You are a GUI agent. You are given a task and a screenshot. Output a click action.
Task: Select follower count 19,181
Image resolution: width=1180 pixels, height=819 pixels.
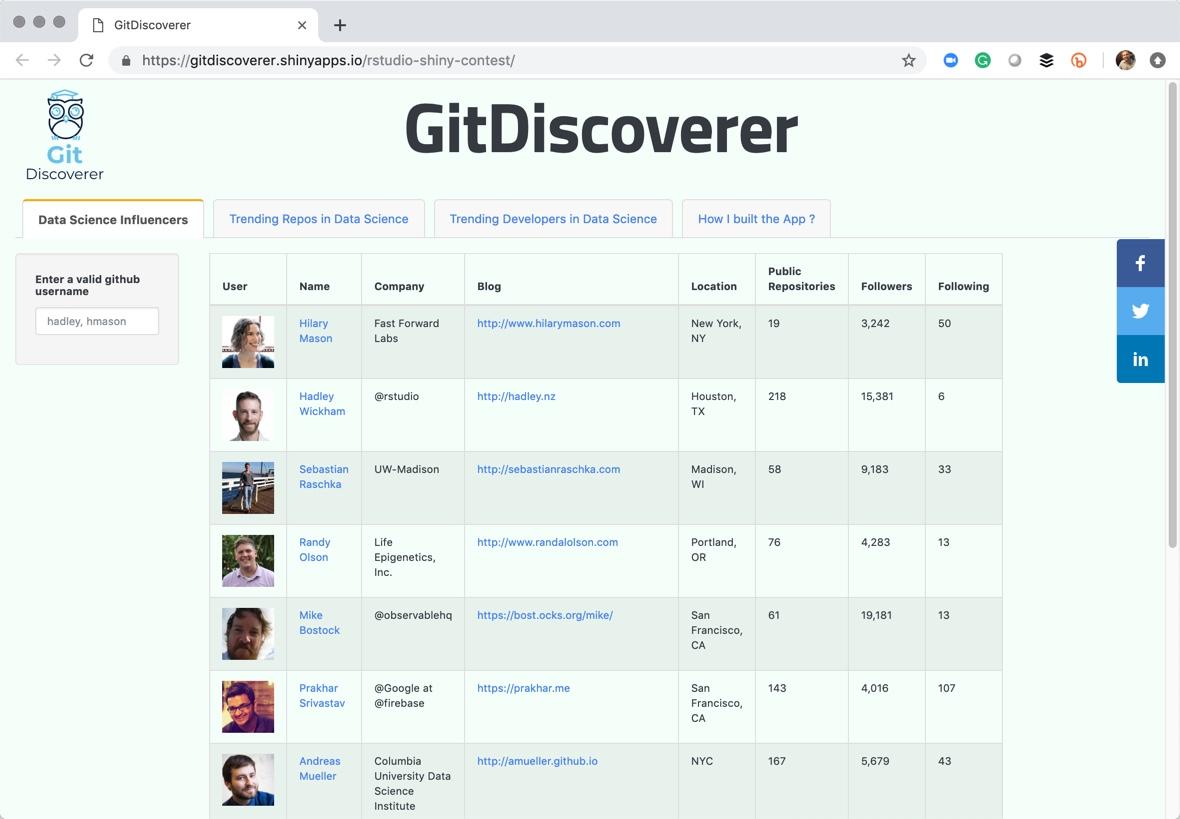pos(876,616)
